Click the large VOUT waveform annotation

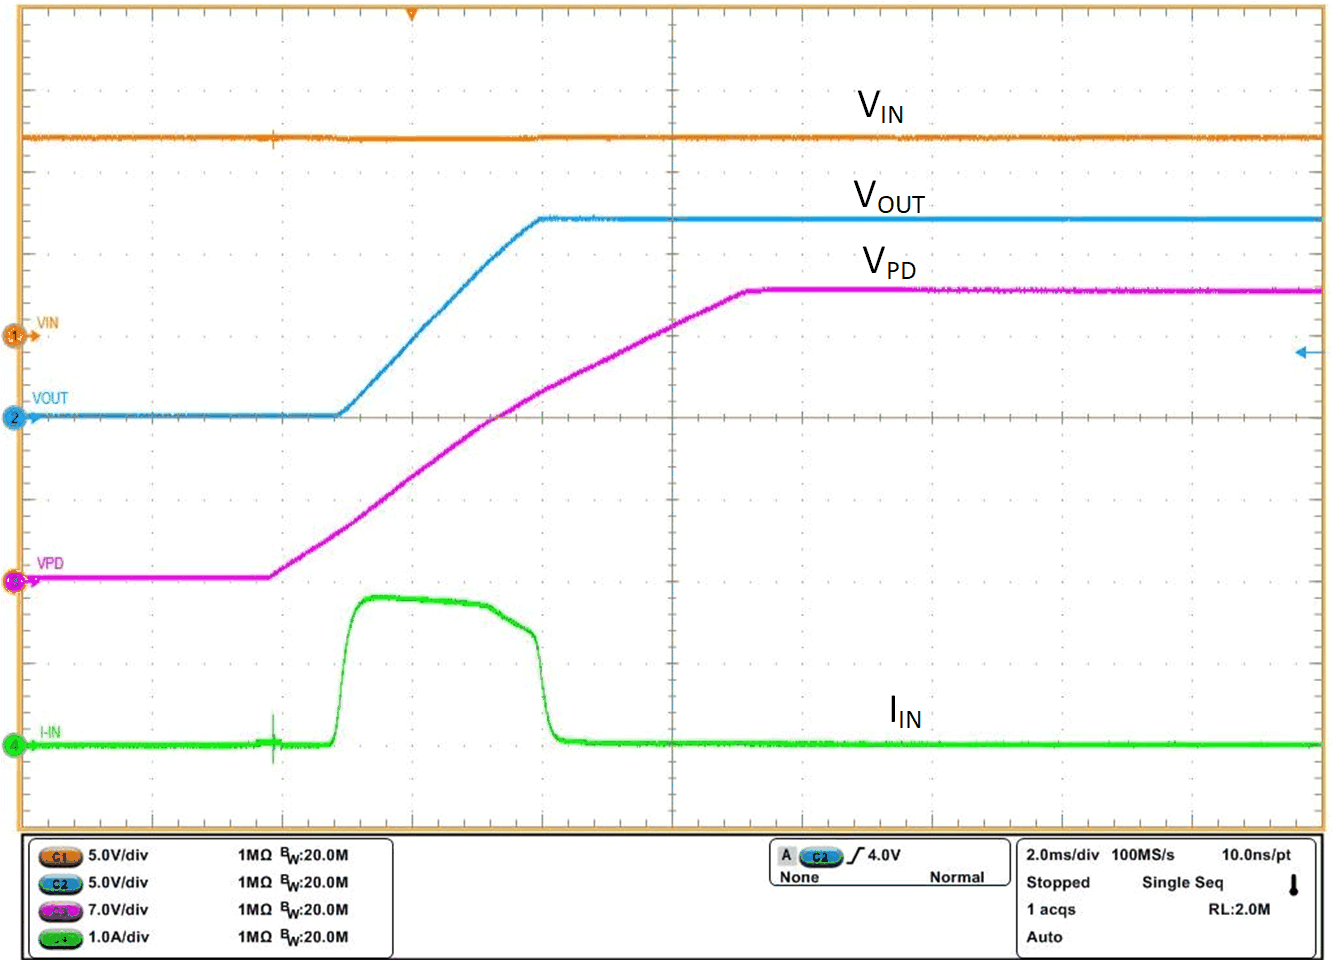889,196
